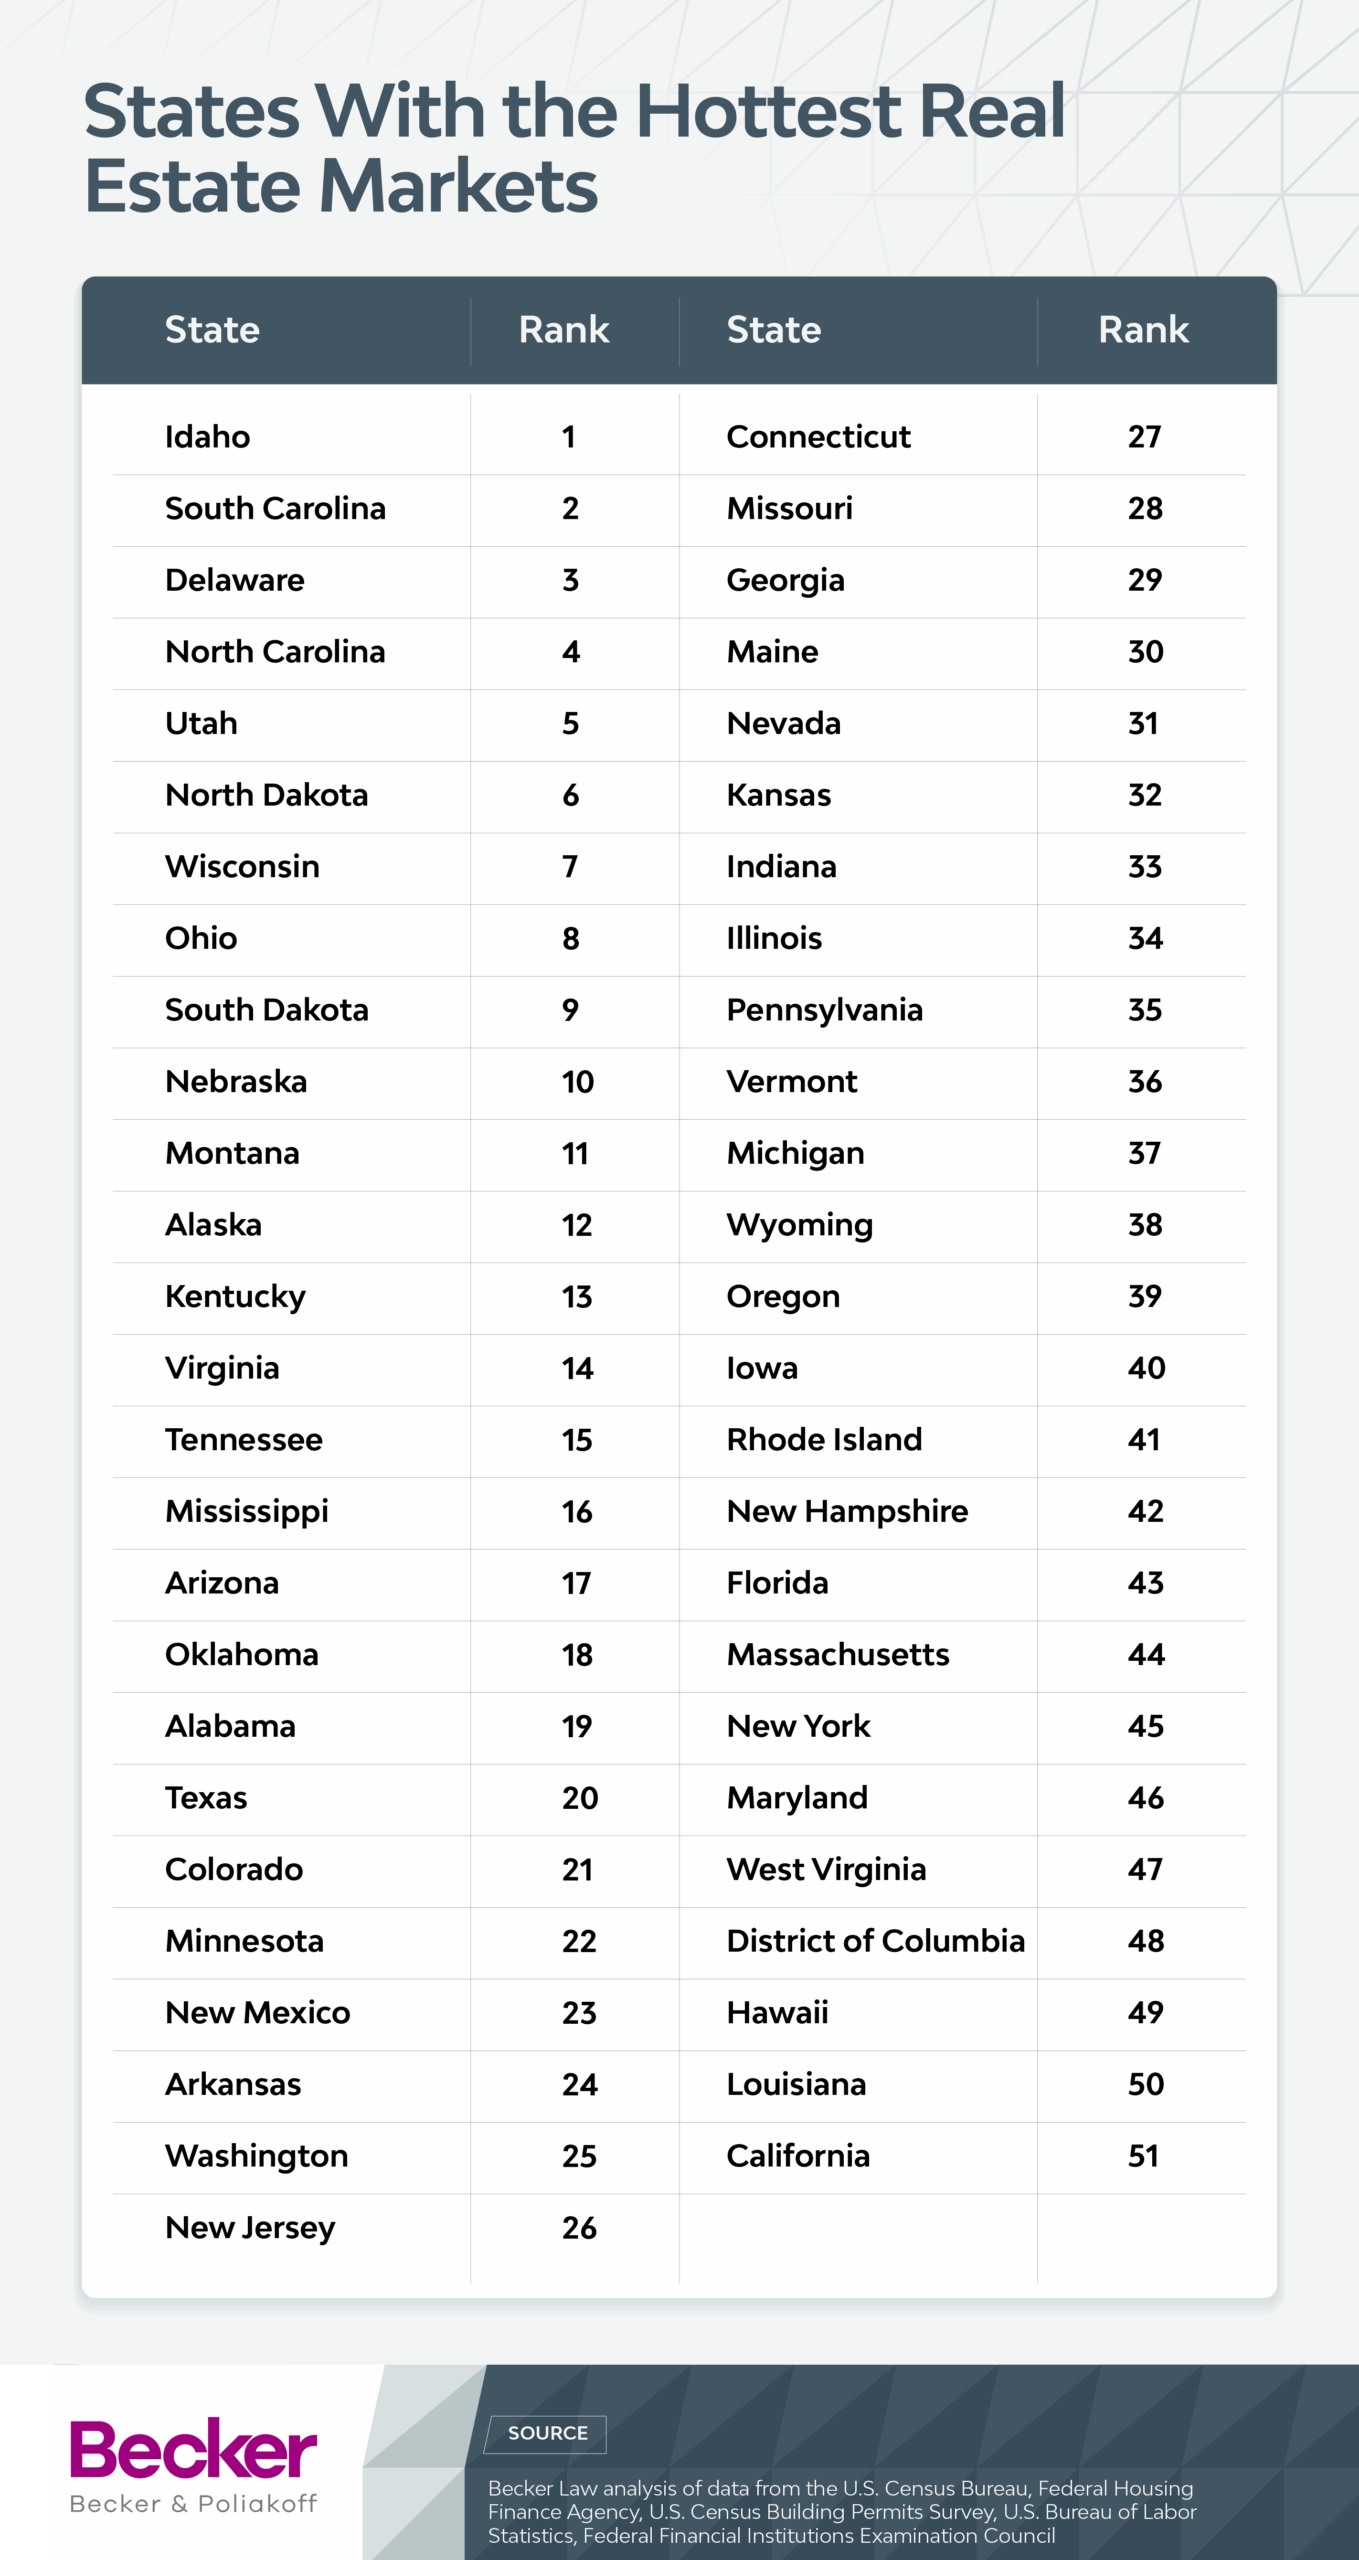
Task: Click the Idaho row entry
Action: (x=207, y=437)
